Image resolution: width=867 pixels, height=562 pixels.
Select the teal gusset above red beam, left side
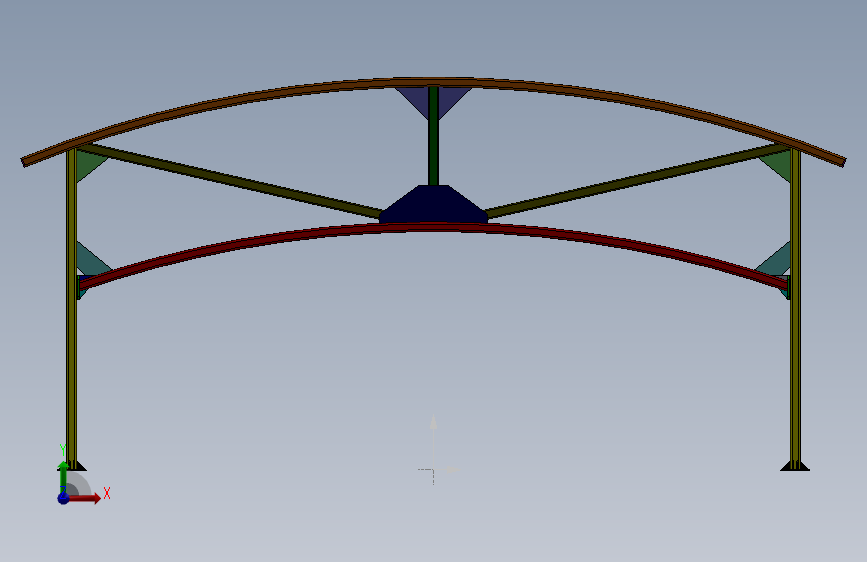tap(91, 260)
